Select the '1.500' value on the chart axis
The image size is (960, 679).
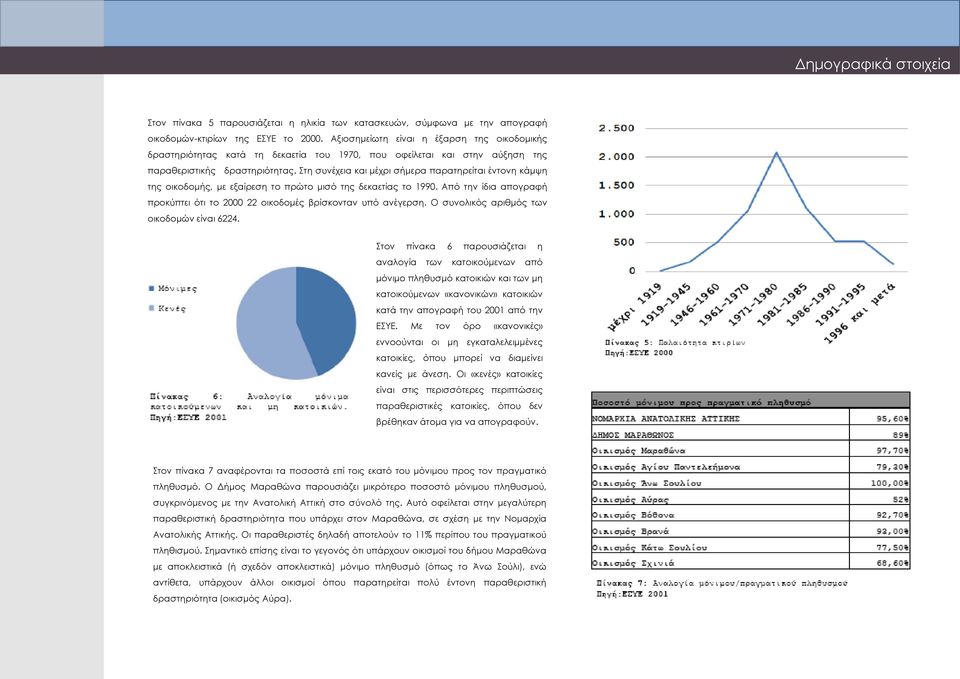pos(617,185)
